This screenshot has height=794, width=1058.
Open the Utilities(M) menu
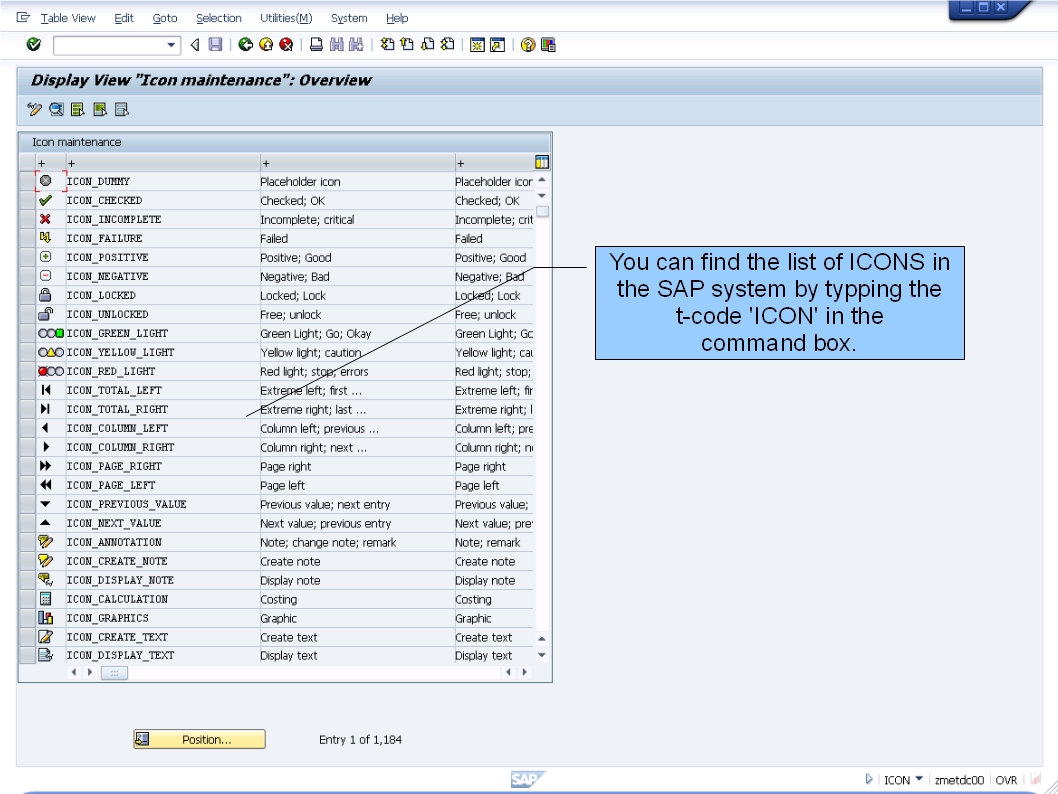[286, 17]
